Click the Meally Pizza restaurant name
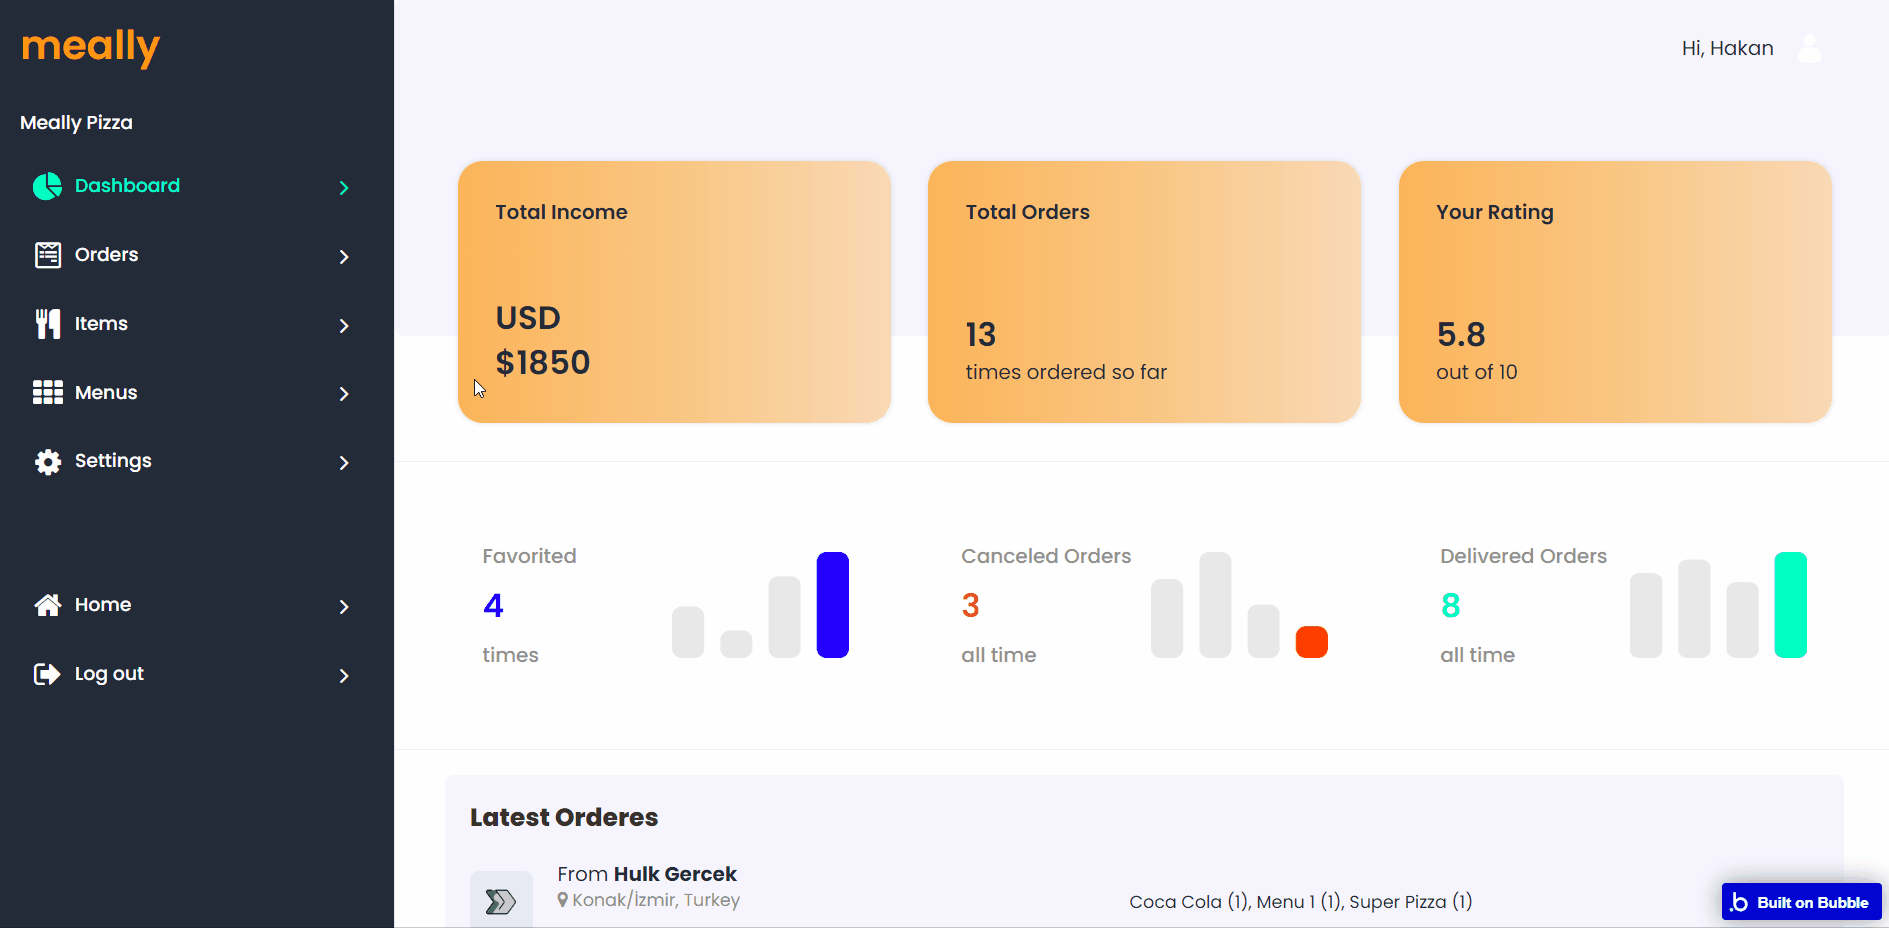Image resolution: width=1889 pixels, height=928 pixels. [76, 123]
